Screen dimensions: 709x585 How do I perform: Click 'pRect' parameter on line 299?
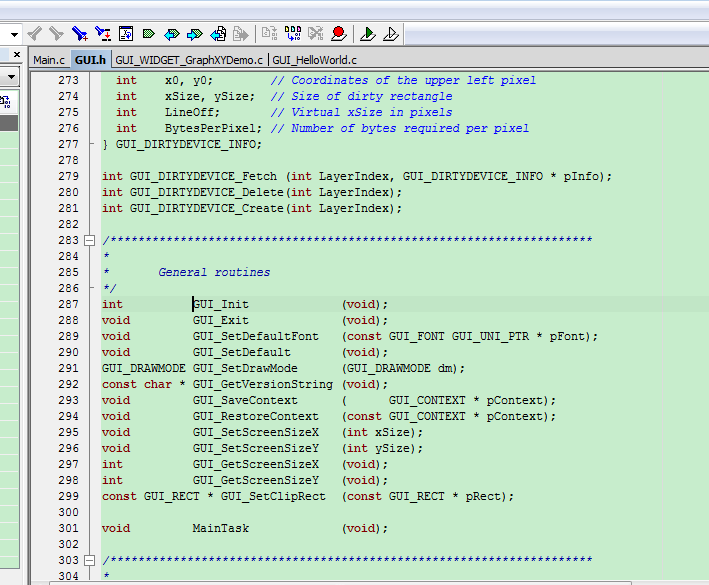pos(483,496)
